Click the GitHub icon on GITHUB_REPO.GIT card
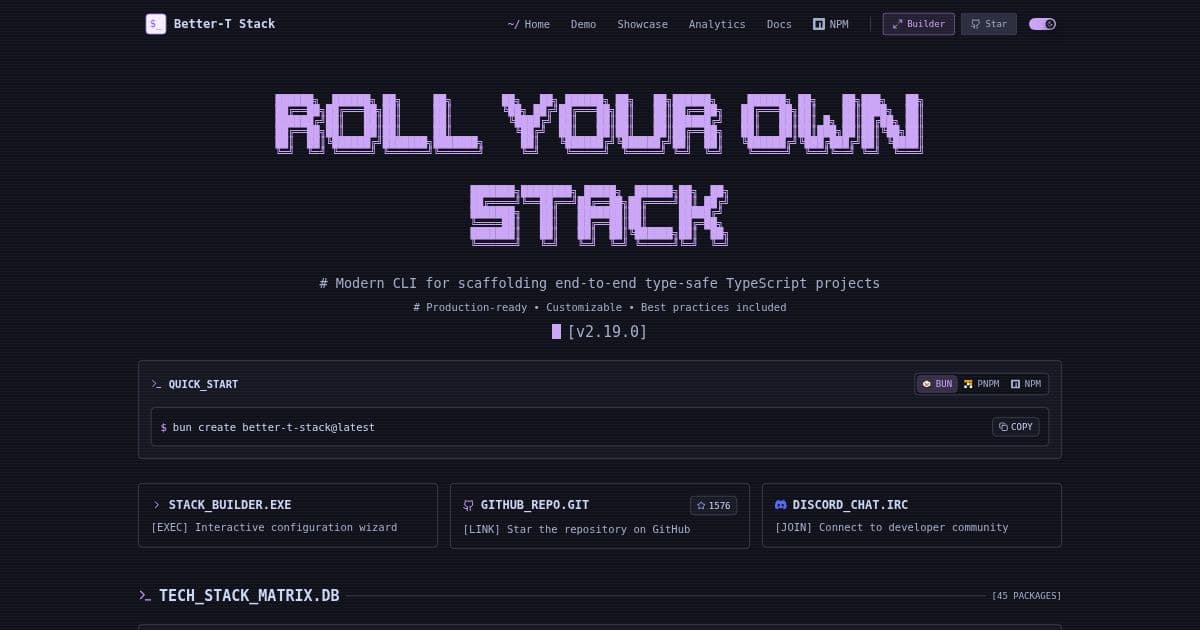 tap(468, 505)
